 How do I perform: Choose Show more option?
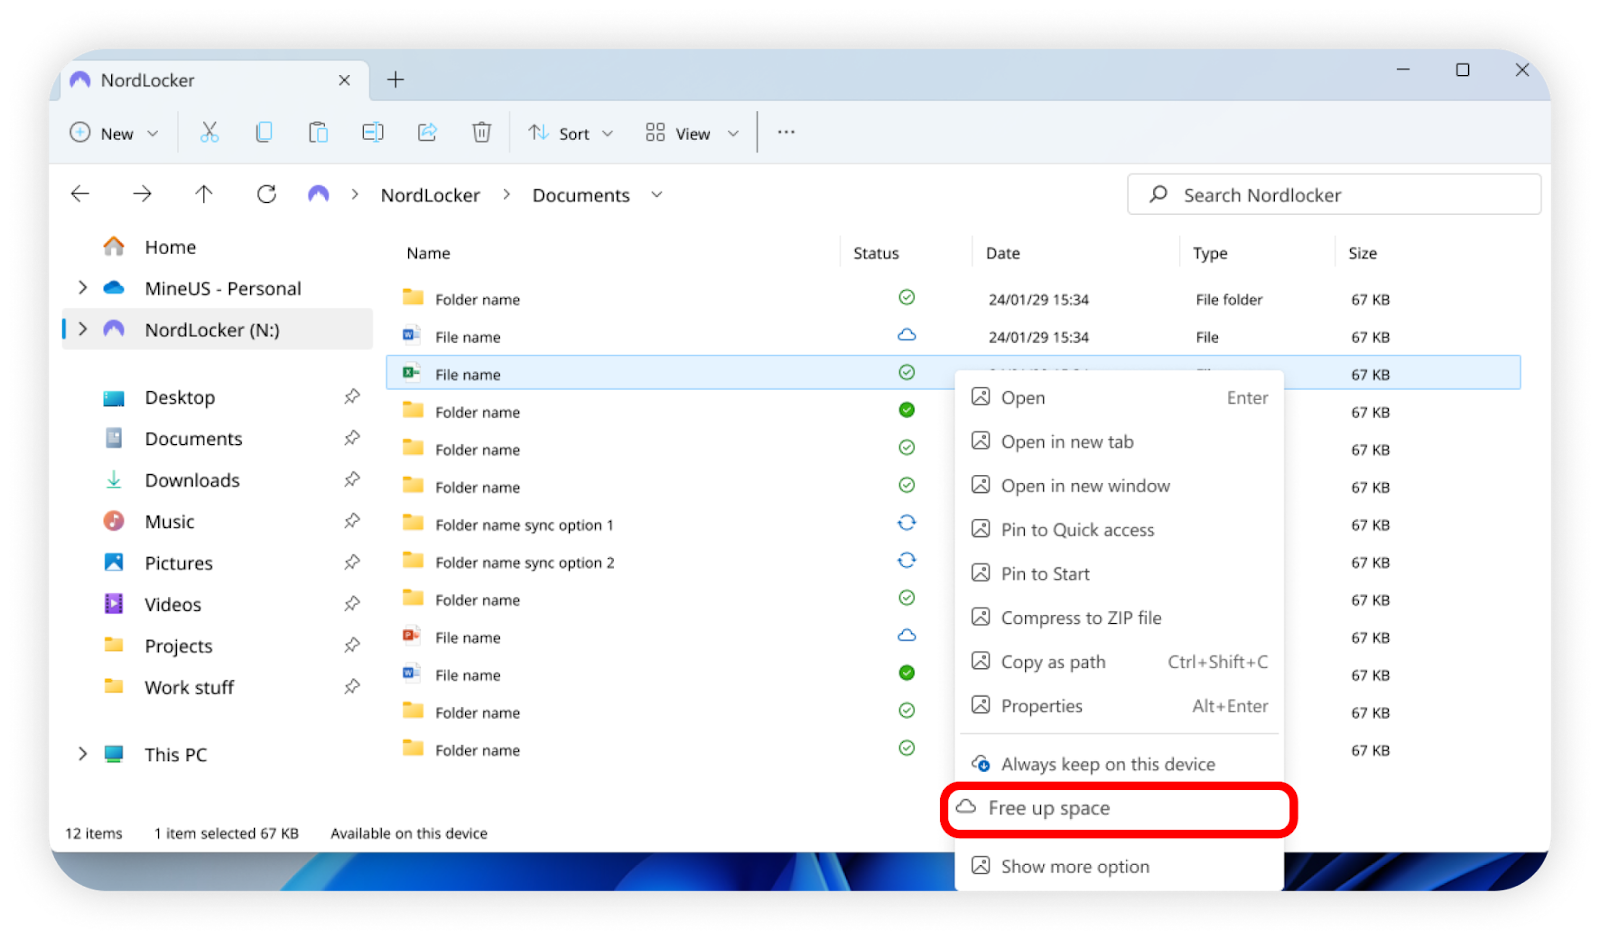(x=1119, y=866)
